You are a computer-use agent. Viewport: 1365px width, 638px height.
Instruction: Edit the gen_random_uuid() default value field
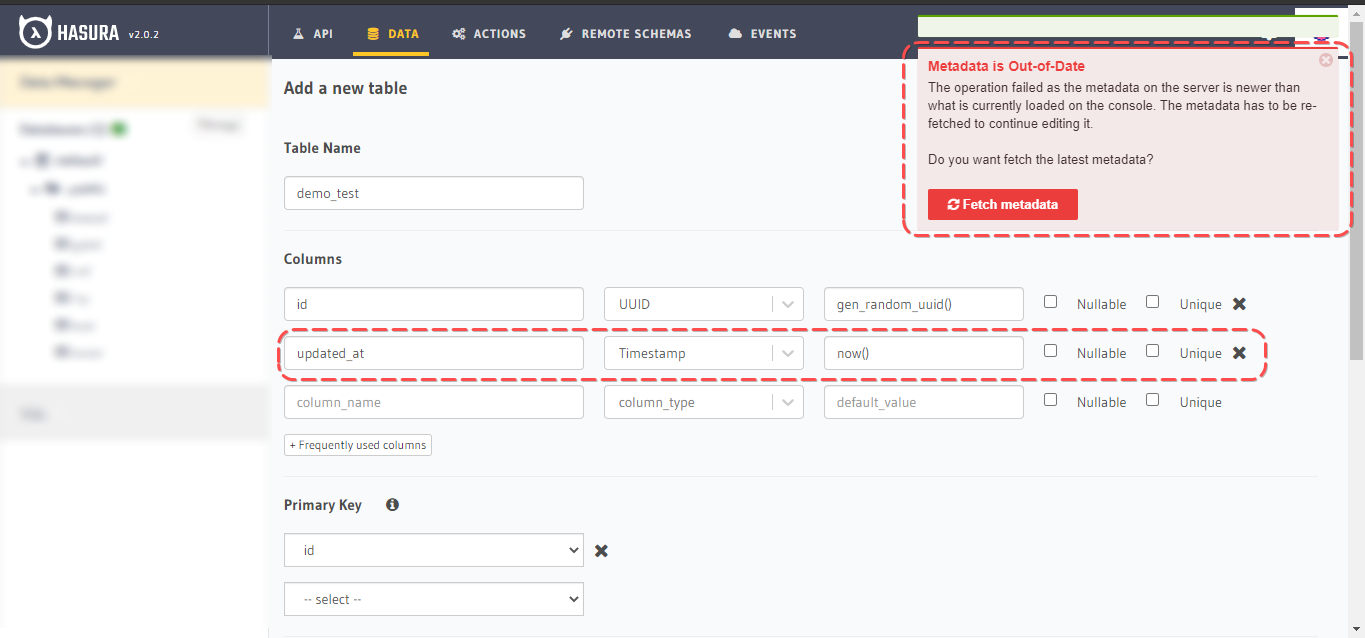coord(924,304)
